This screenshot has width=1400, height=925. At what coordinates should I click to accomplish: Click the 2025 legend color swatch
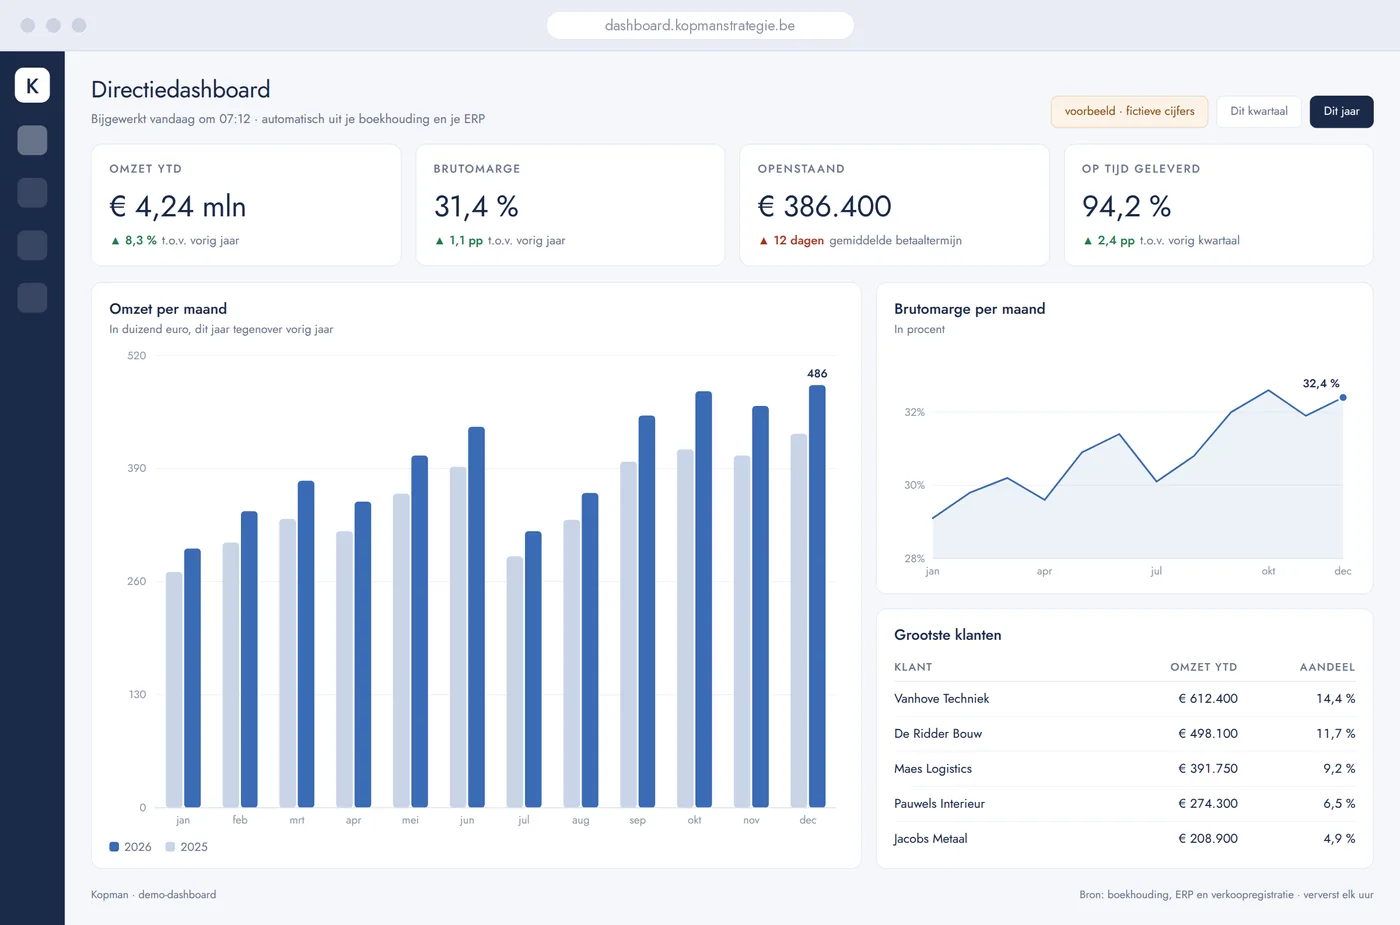pyautogui.click(x=170, y=847)
